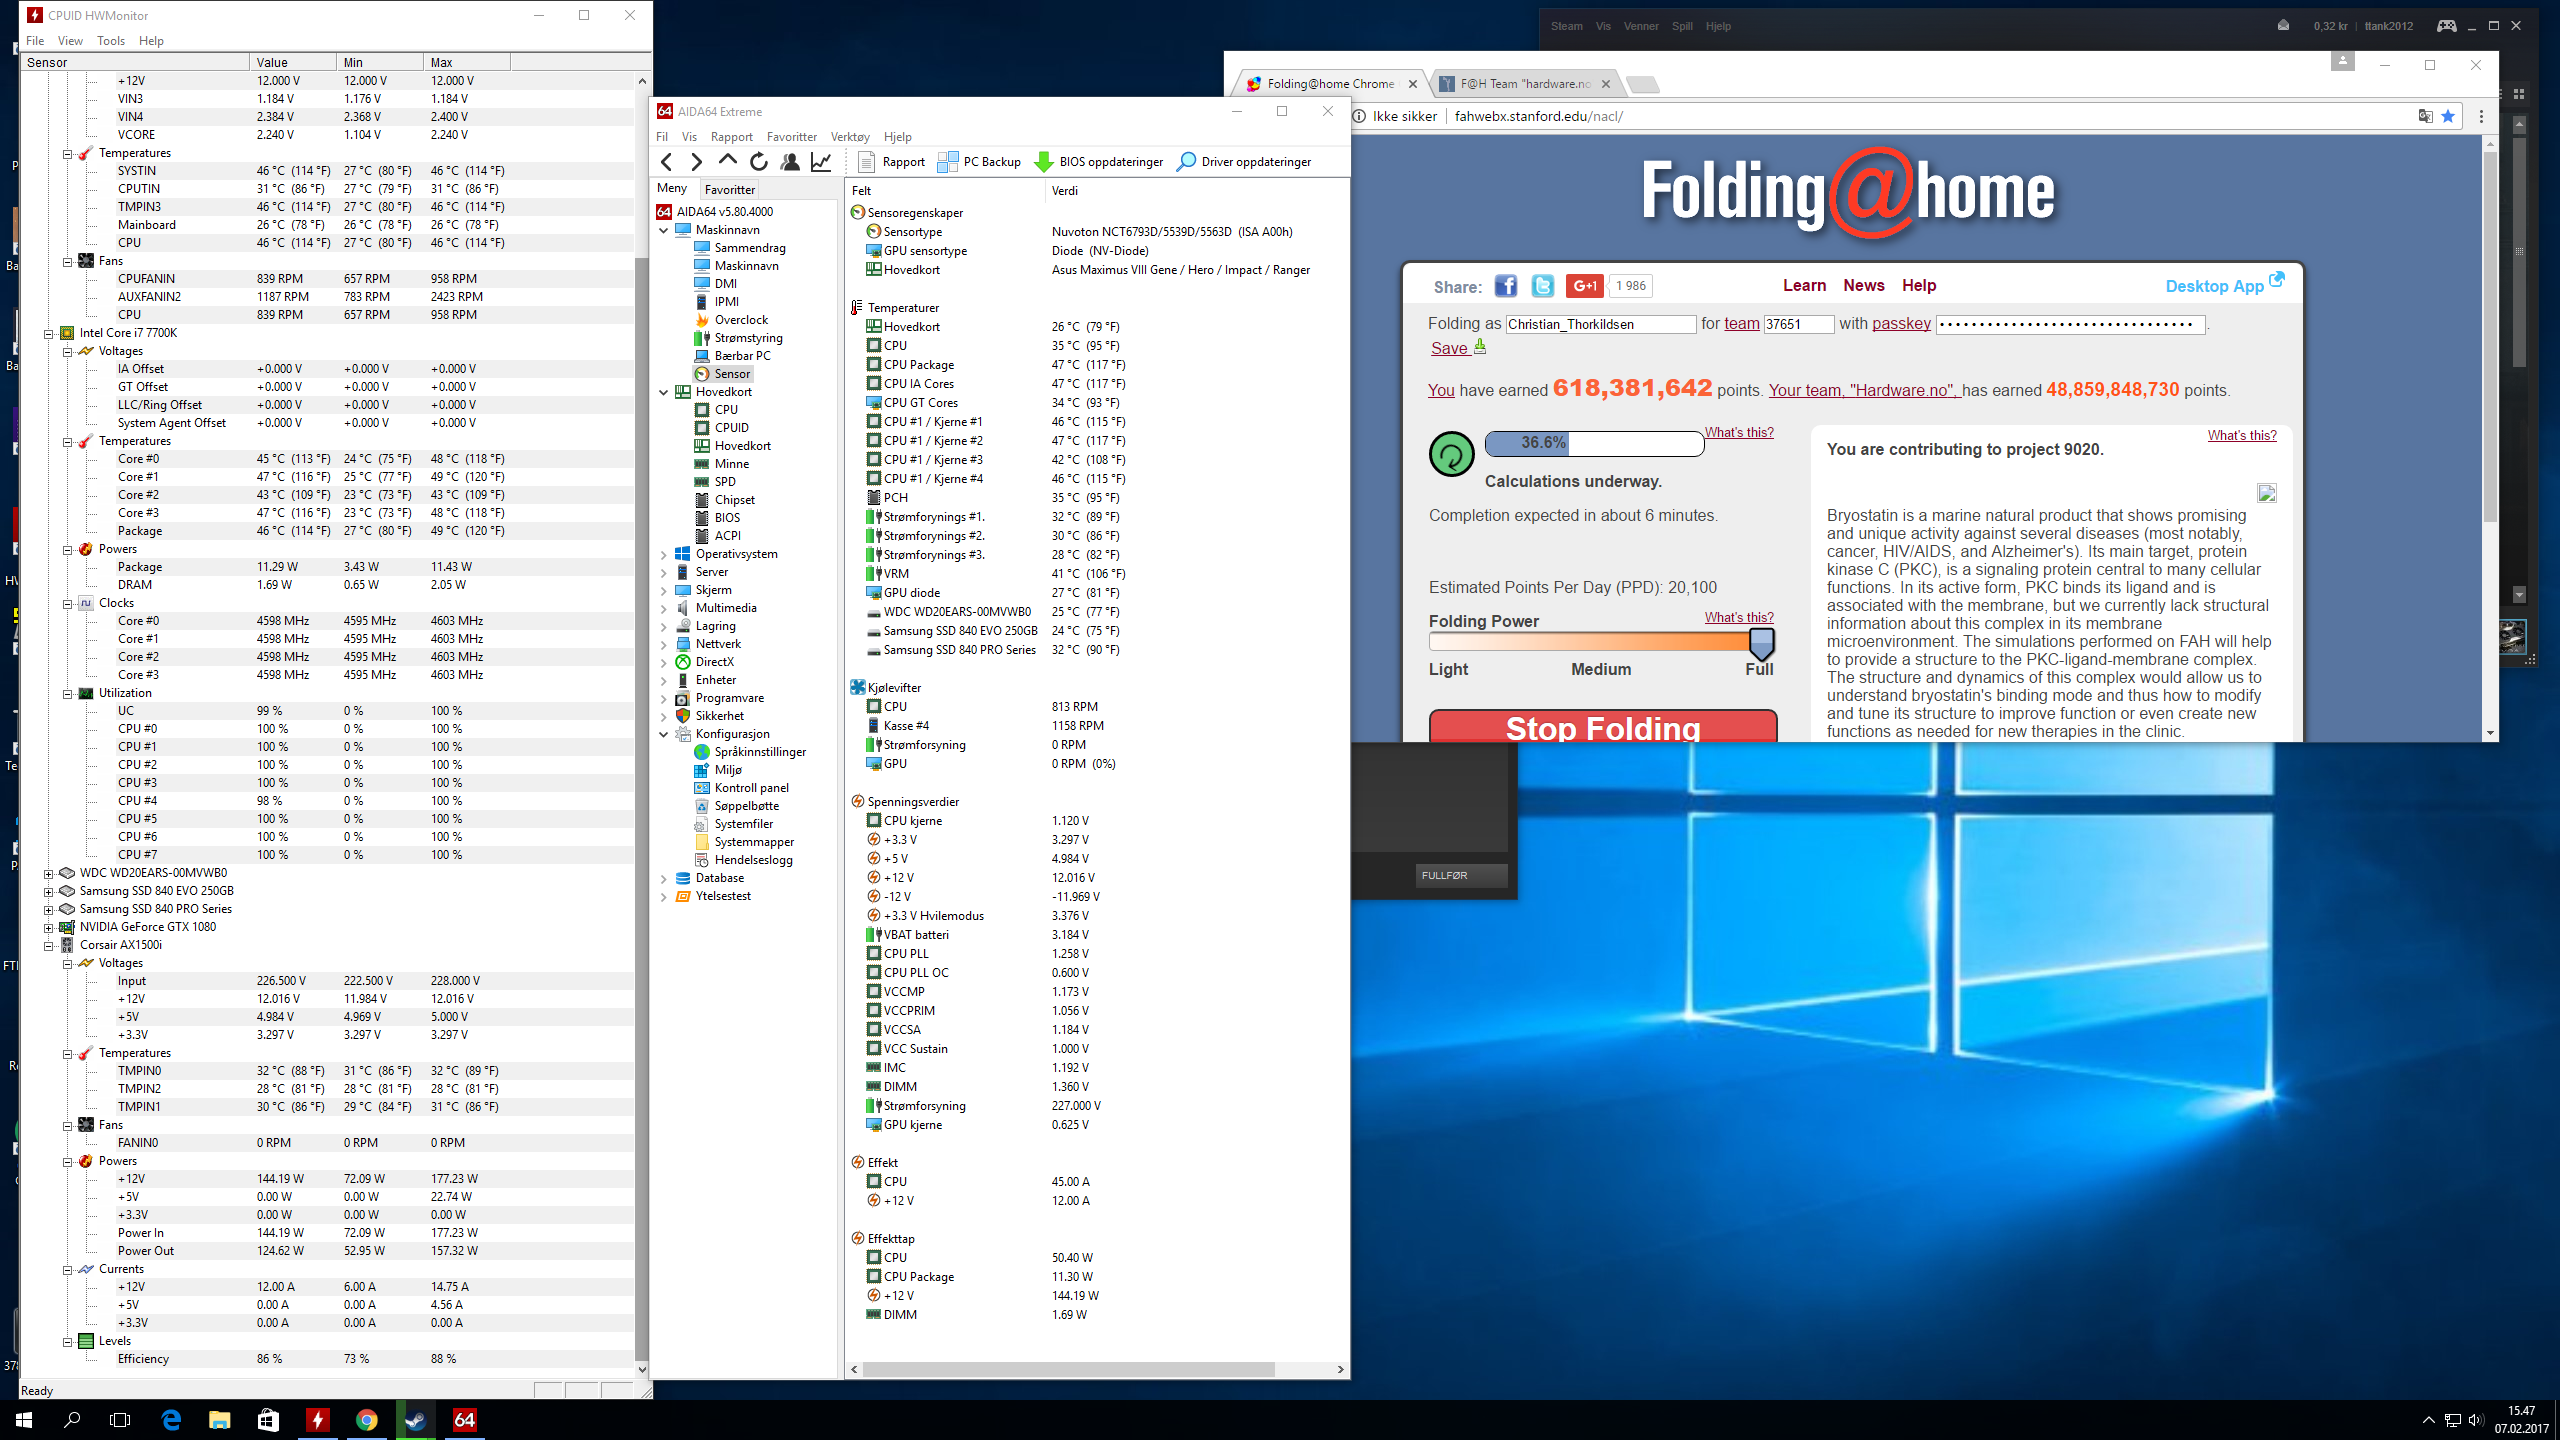The width and height of the screenshot is (2560, 1440).
Task: Click the AIDA64 Back arrow icon
Action: [x=667, y=162]
